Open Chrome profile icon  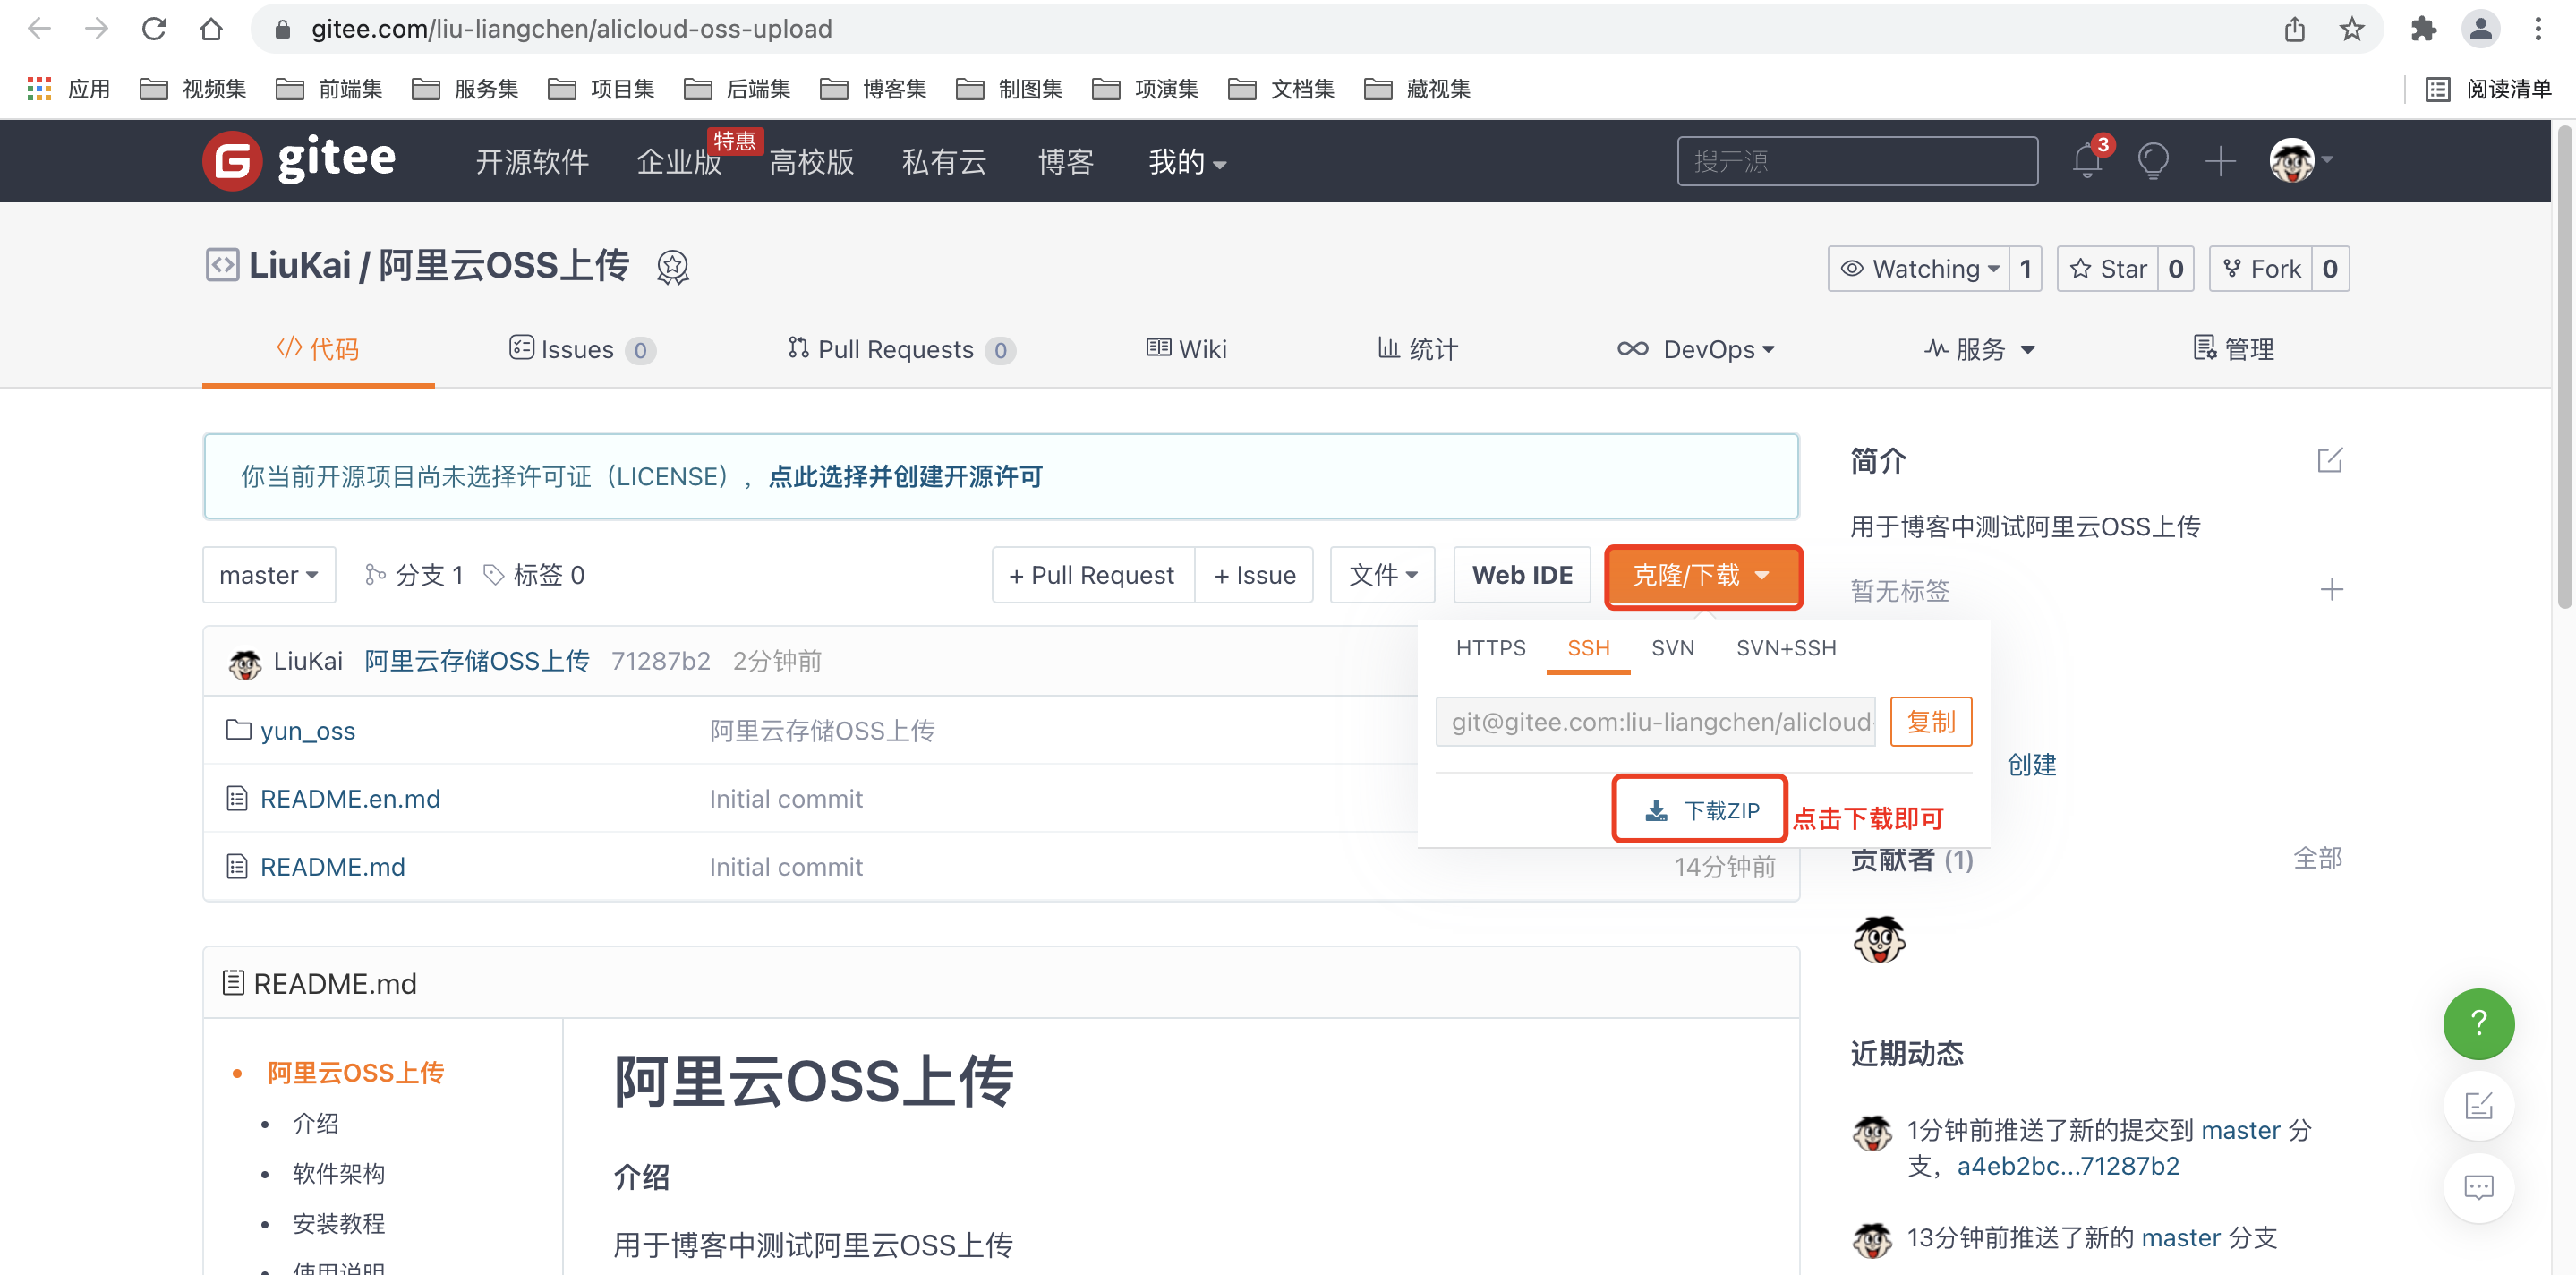click(x=2480, y=29)
